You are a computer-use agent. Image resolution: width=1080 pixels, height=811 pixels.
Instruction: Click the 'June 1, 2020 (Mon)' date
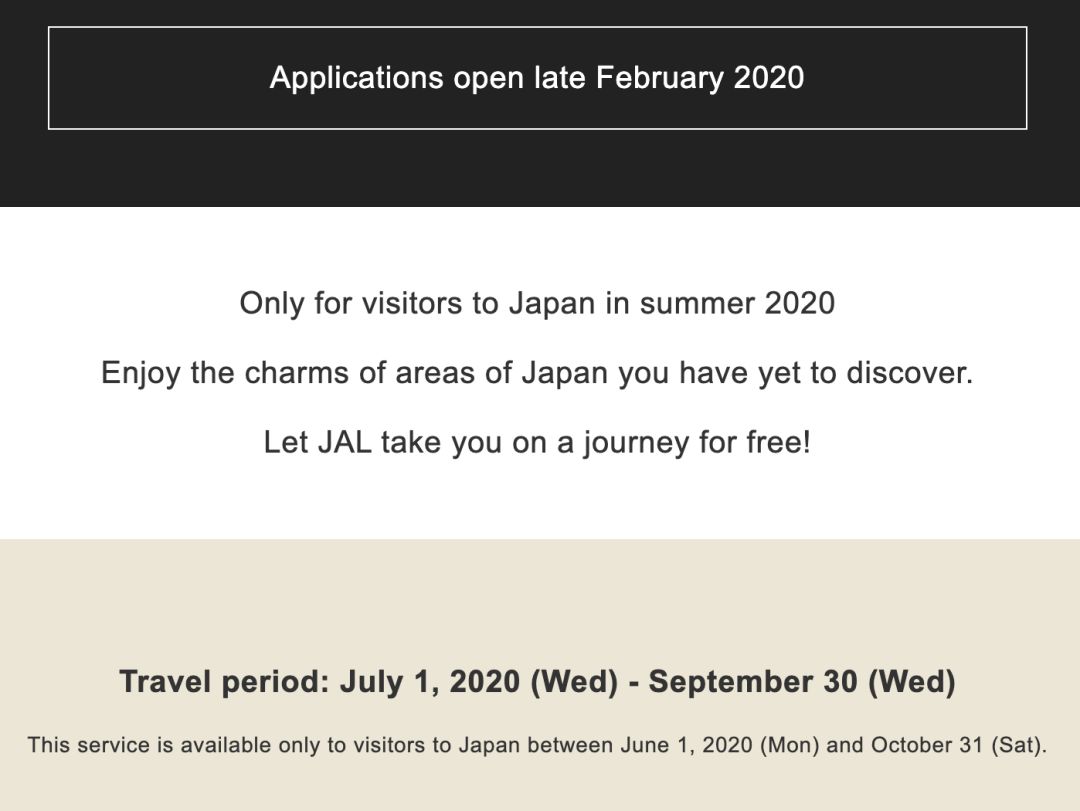(x=720, y=746)
